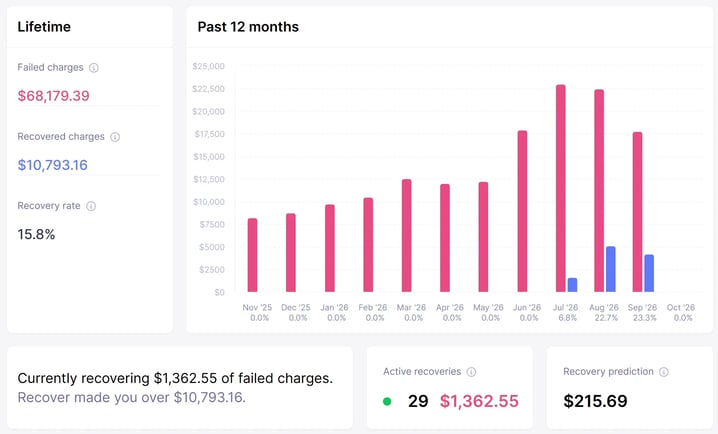Image resolution: width=718 pixels, height=434 pixels.
Task: Select the Jul '26 pink failed charges bar
Action: click(x=560, y=188)
